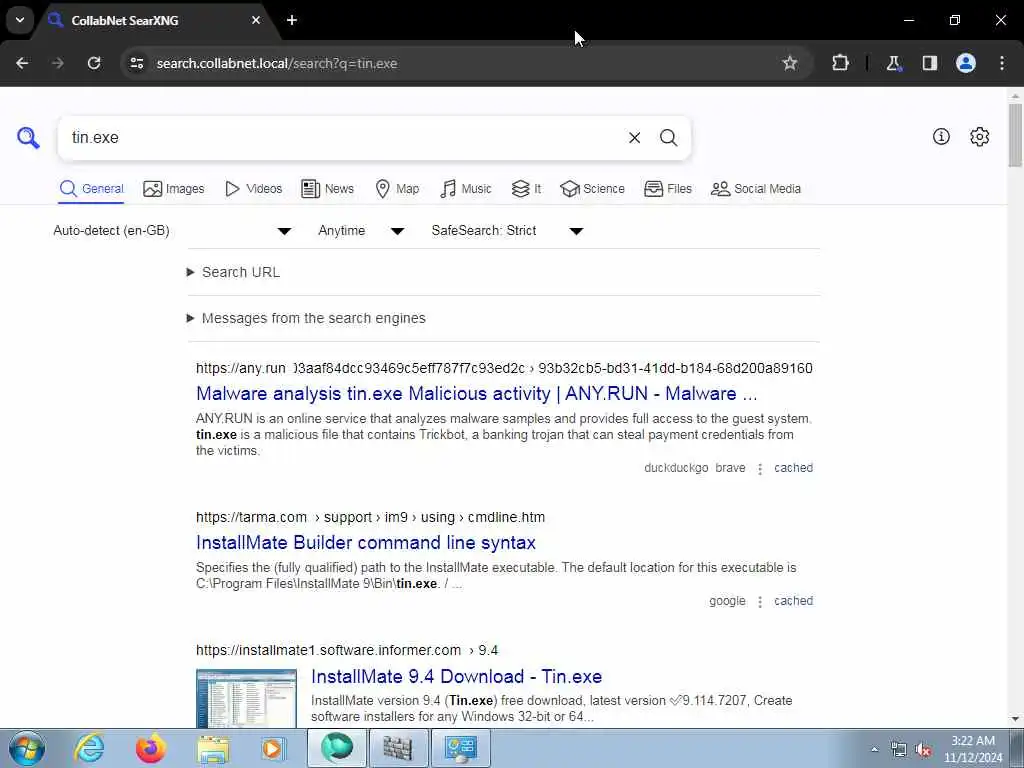Click the SearXNG magnifier logo
Viewport: 1024px width, 768px height.
pyautogui.click(x=28, y=138)
